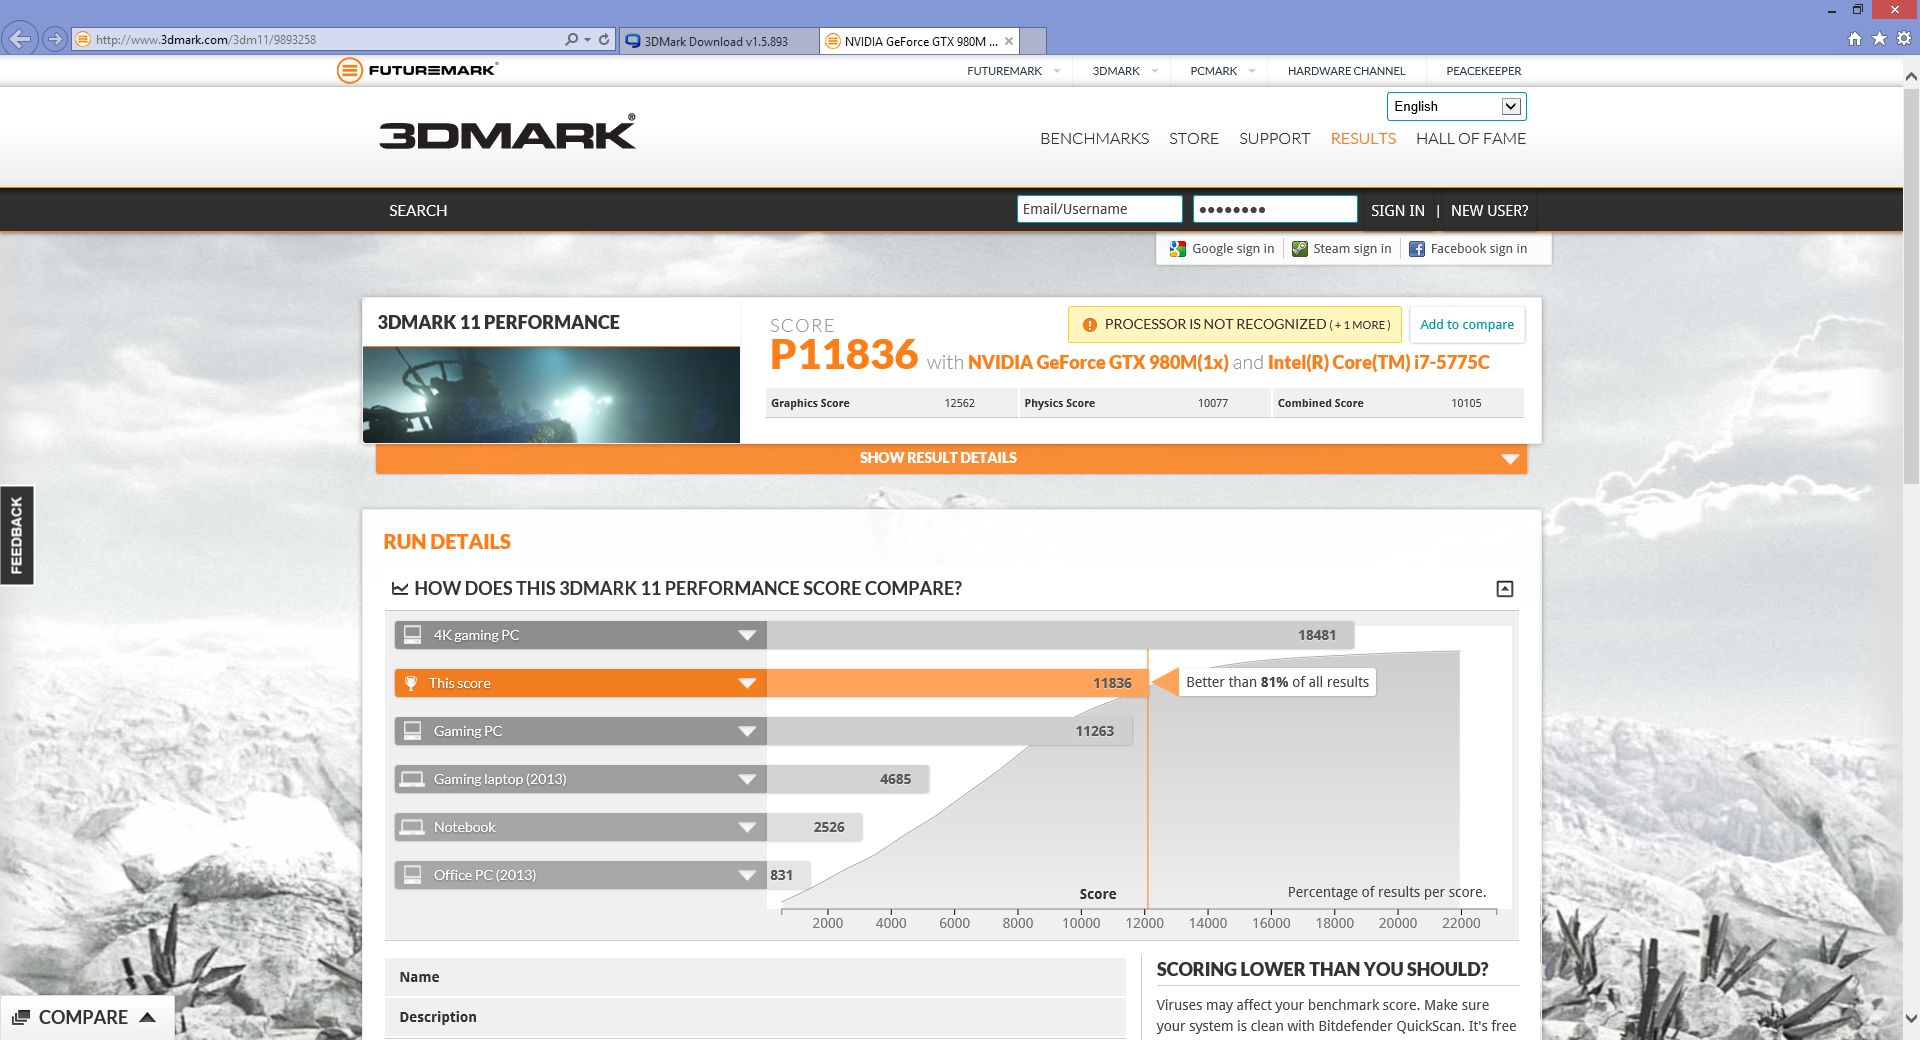Screen dimensions: 1920x1040
Task: Click the orange 11836 score bar
Action: (957, 683)
